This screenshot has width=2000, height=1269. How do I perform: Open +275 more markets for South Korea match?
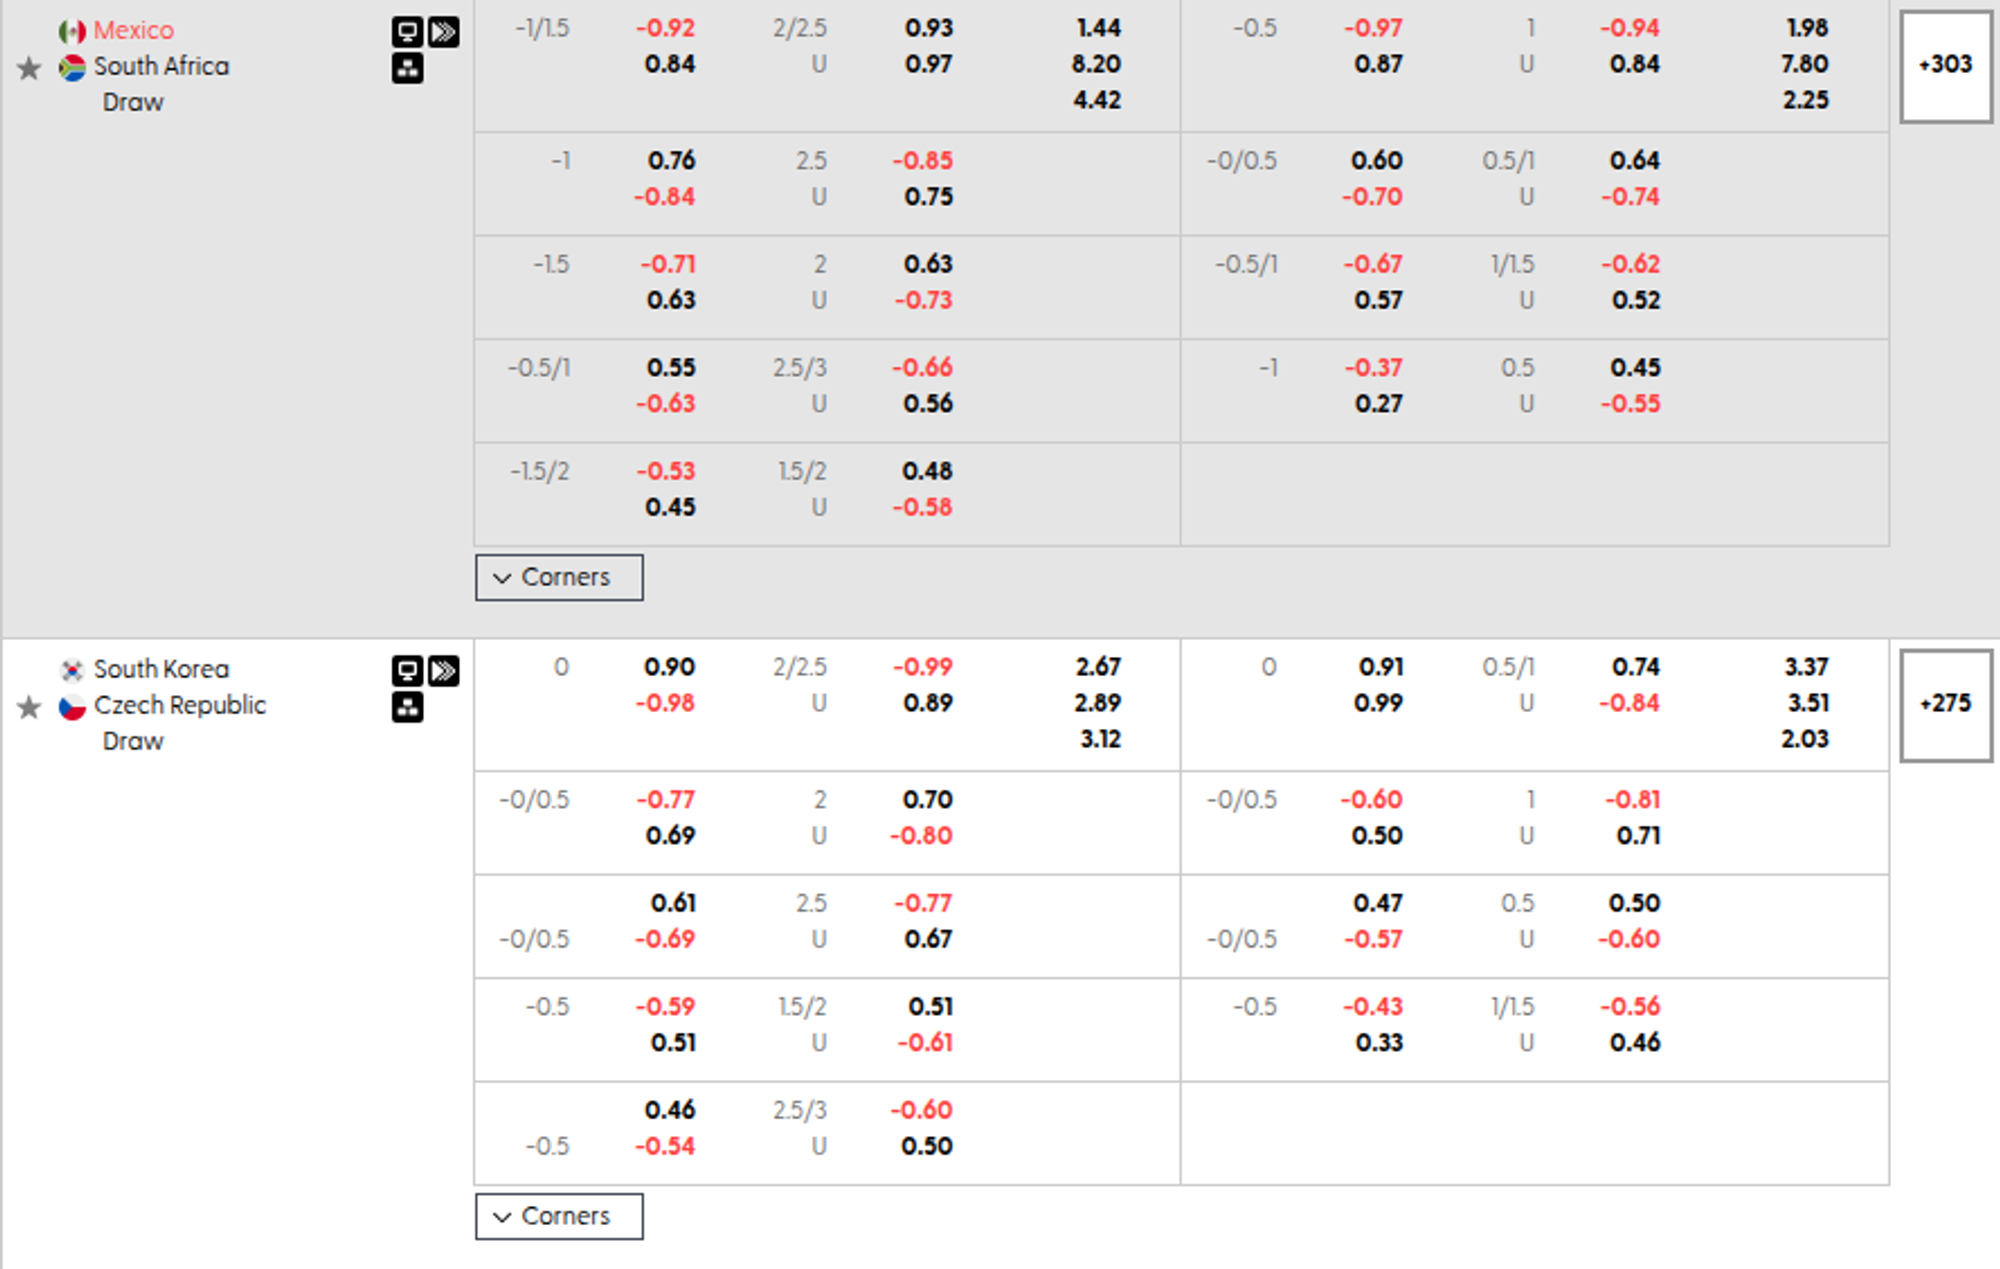(1945, 705)
